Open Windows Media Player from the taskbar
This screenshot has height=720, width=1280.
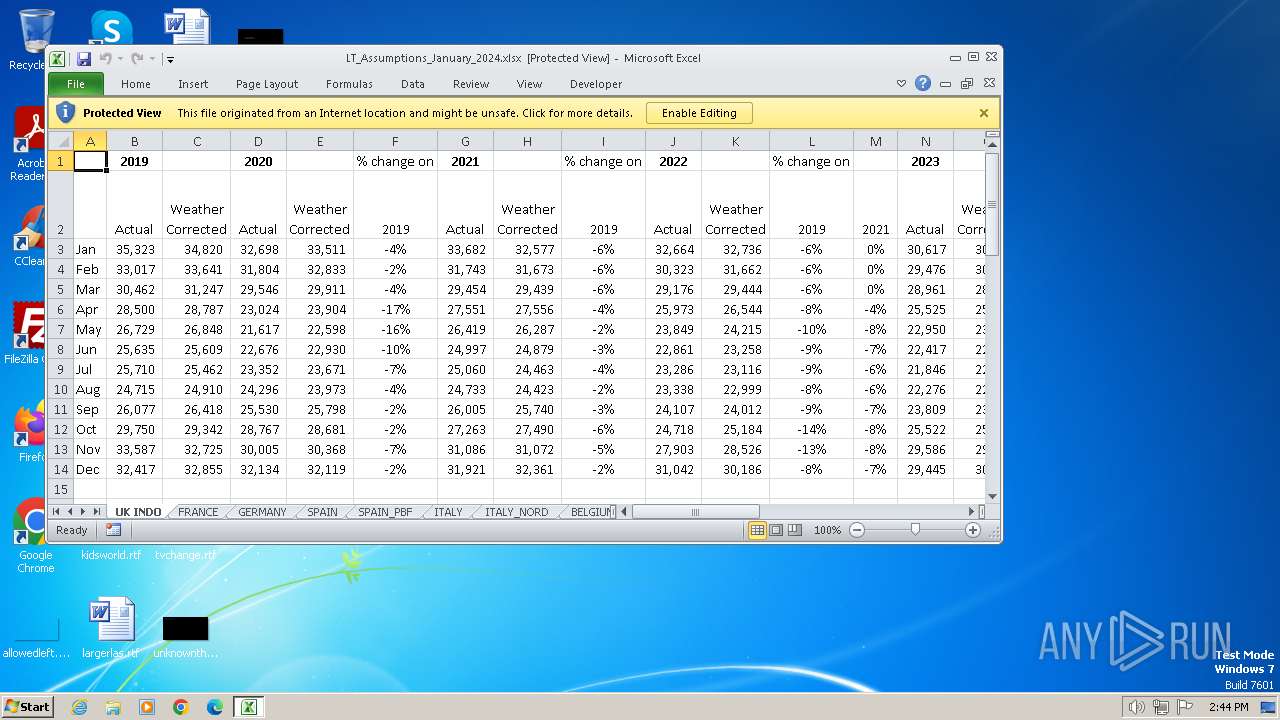point(147,707)
